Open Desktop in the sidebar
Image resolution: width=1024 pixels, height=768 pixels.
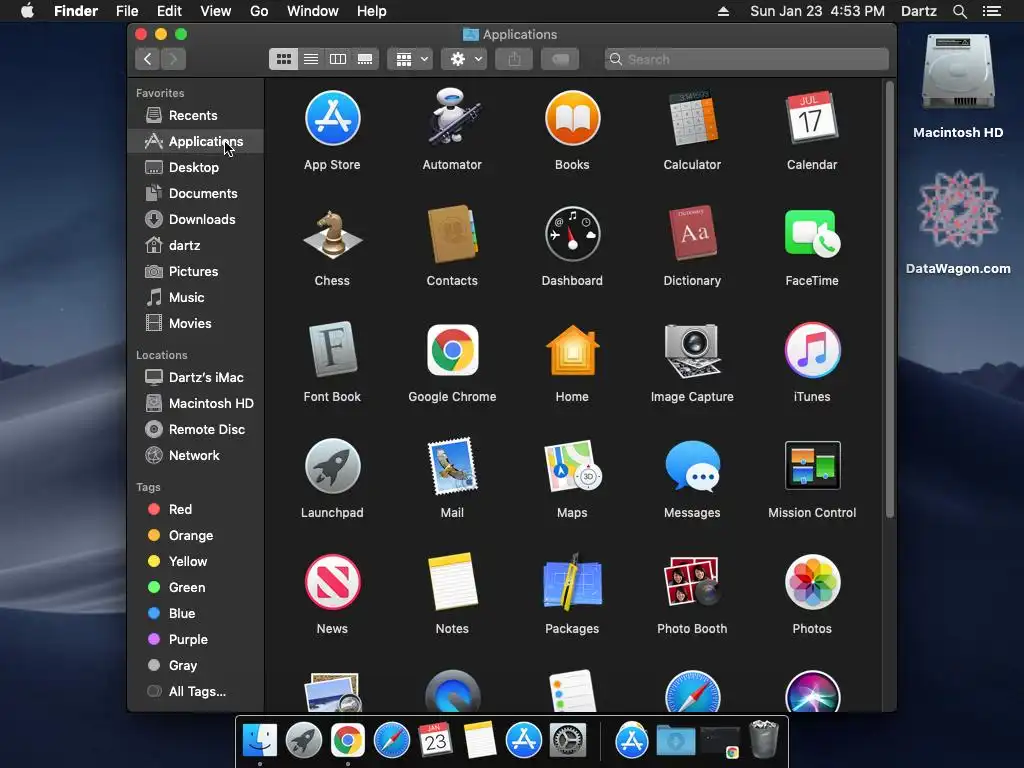(195, 168)
